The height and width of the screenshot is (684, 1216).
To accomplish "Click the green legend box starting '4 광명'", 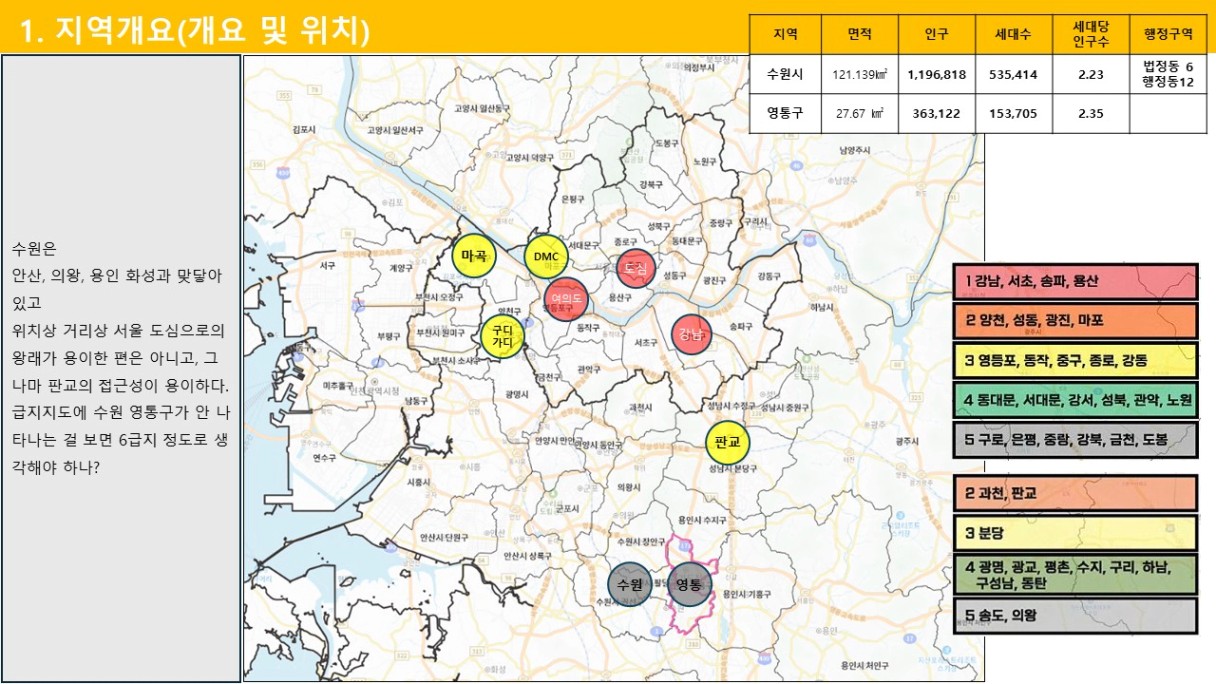I will click(1075, 574).
